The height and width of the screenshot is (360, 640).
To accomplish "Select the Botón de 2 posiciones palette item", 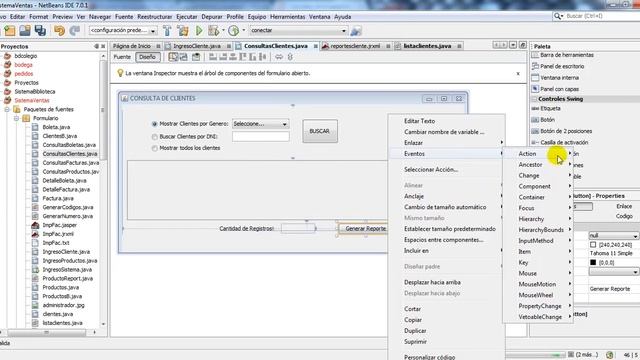I will click(x=566, y=131).
